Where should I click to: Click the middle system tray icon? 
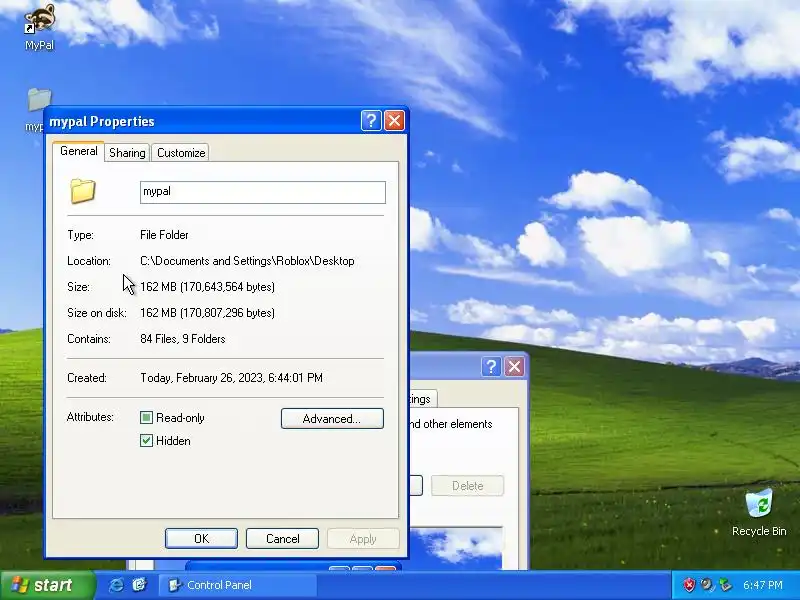[707, 585]
